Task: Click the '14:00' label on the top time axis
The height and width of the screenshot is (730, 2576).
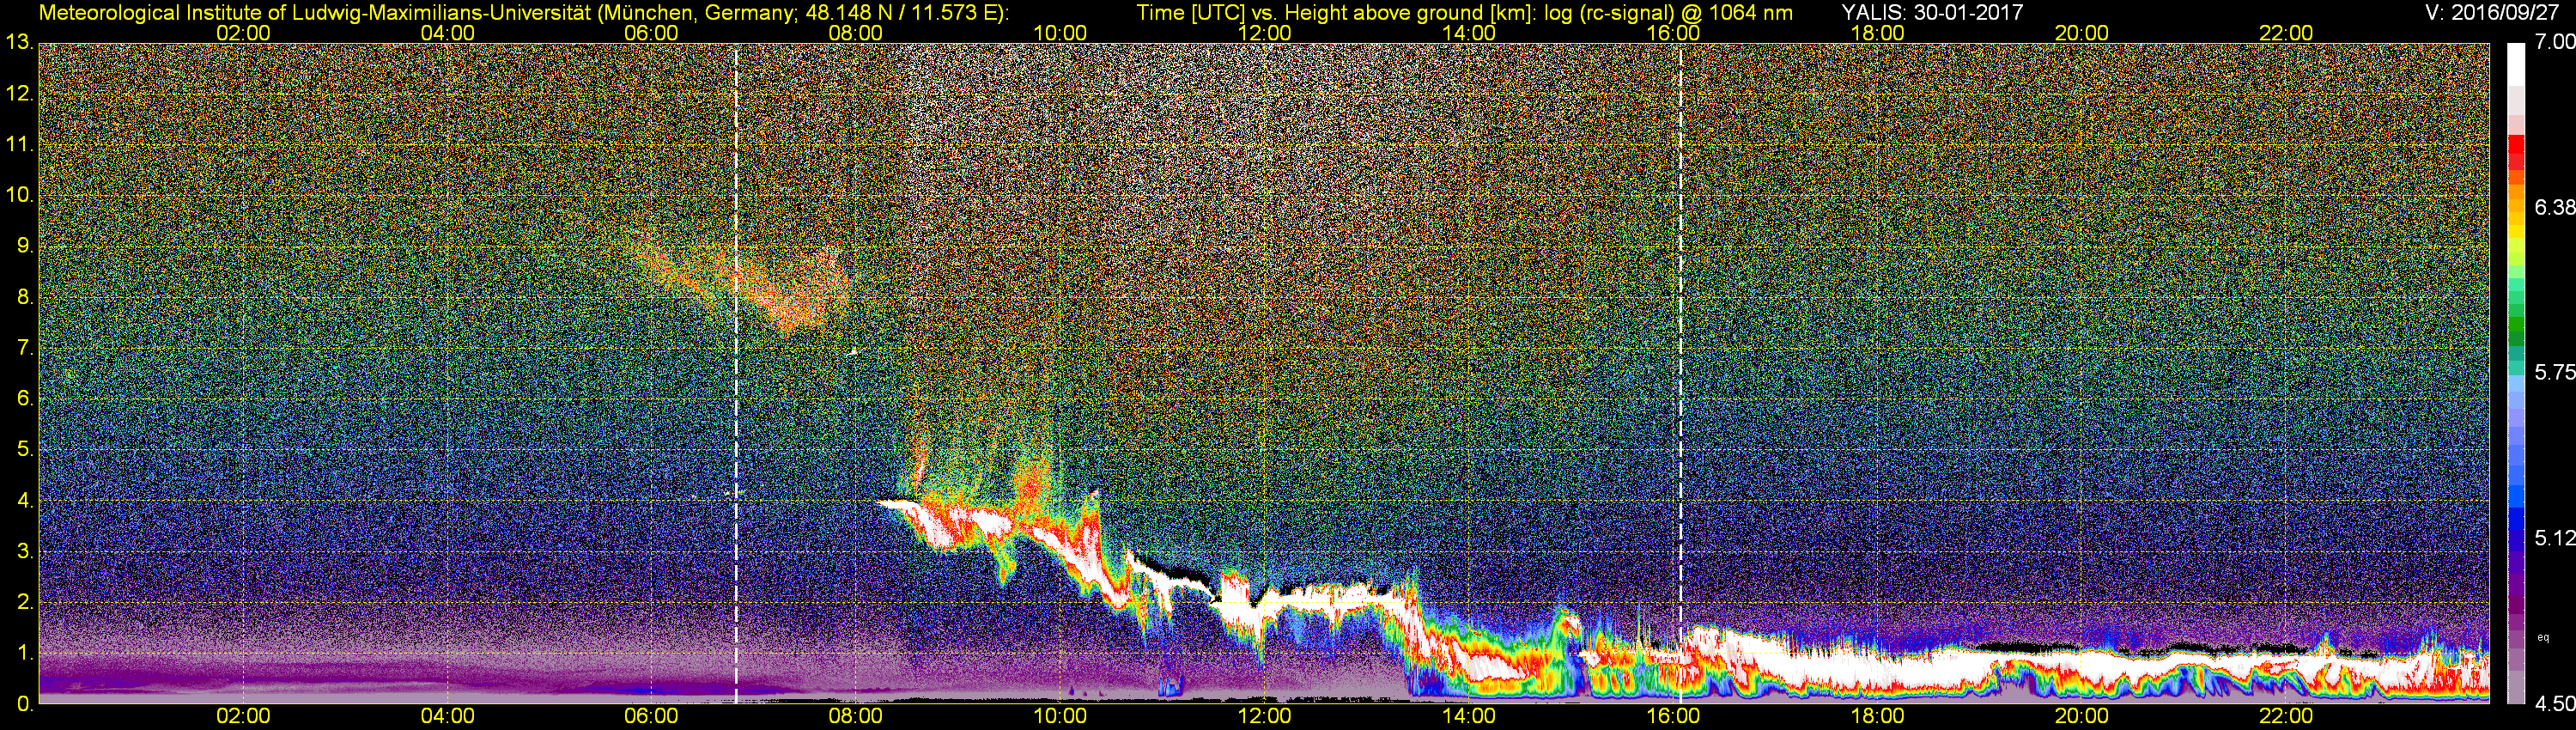Action: pyautogui.click(x=1469, y=33)
